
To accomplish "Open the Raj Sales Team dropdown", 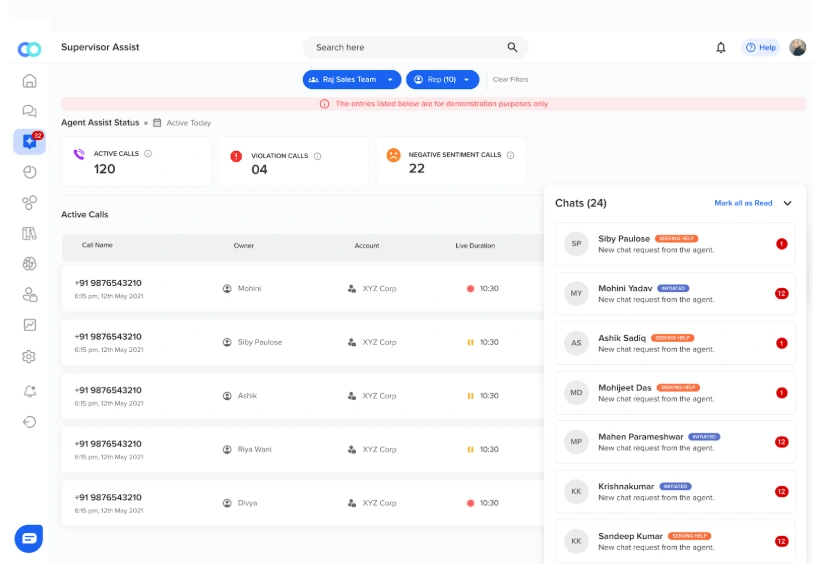I will [352, 79].
